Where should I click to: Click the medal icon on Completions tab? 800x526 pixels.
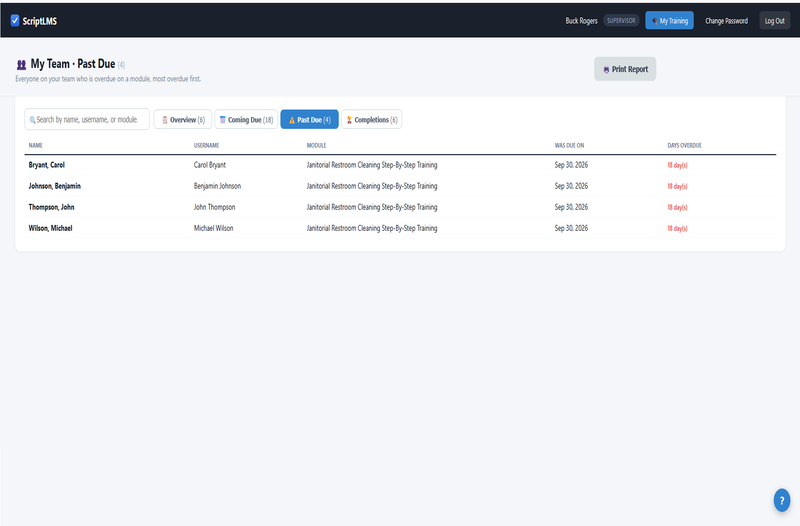click(349, 120)
